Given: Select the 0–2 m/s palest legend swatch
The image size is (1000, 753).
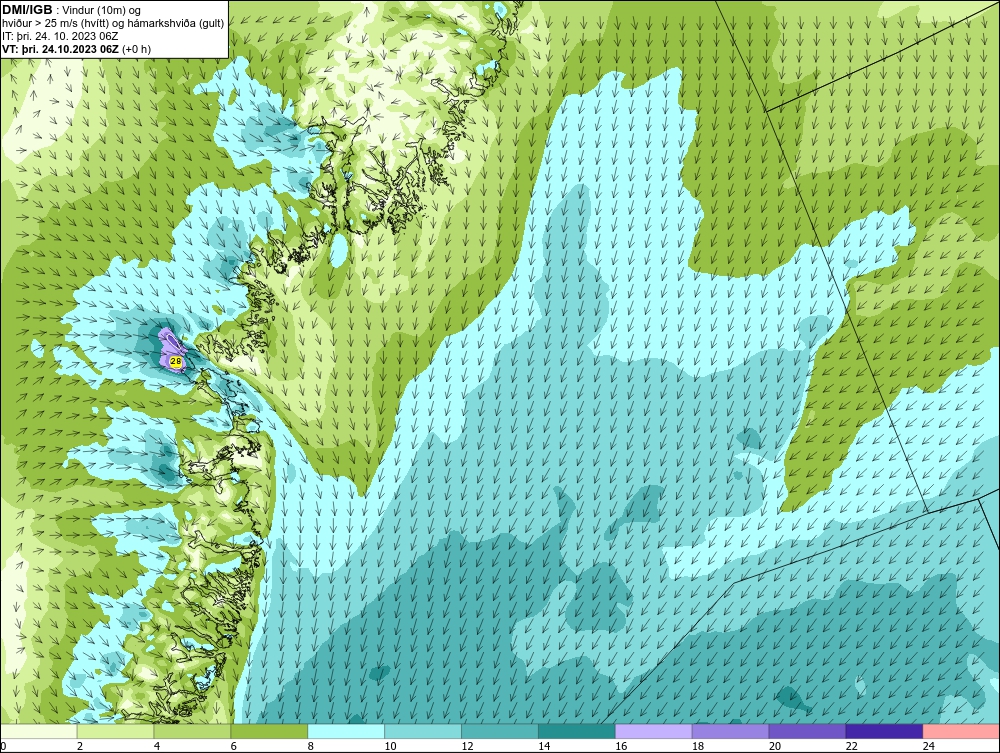Looking at the screenshot, I should pyautogui.click(x=39, y=731).
